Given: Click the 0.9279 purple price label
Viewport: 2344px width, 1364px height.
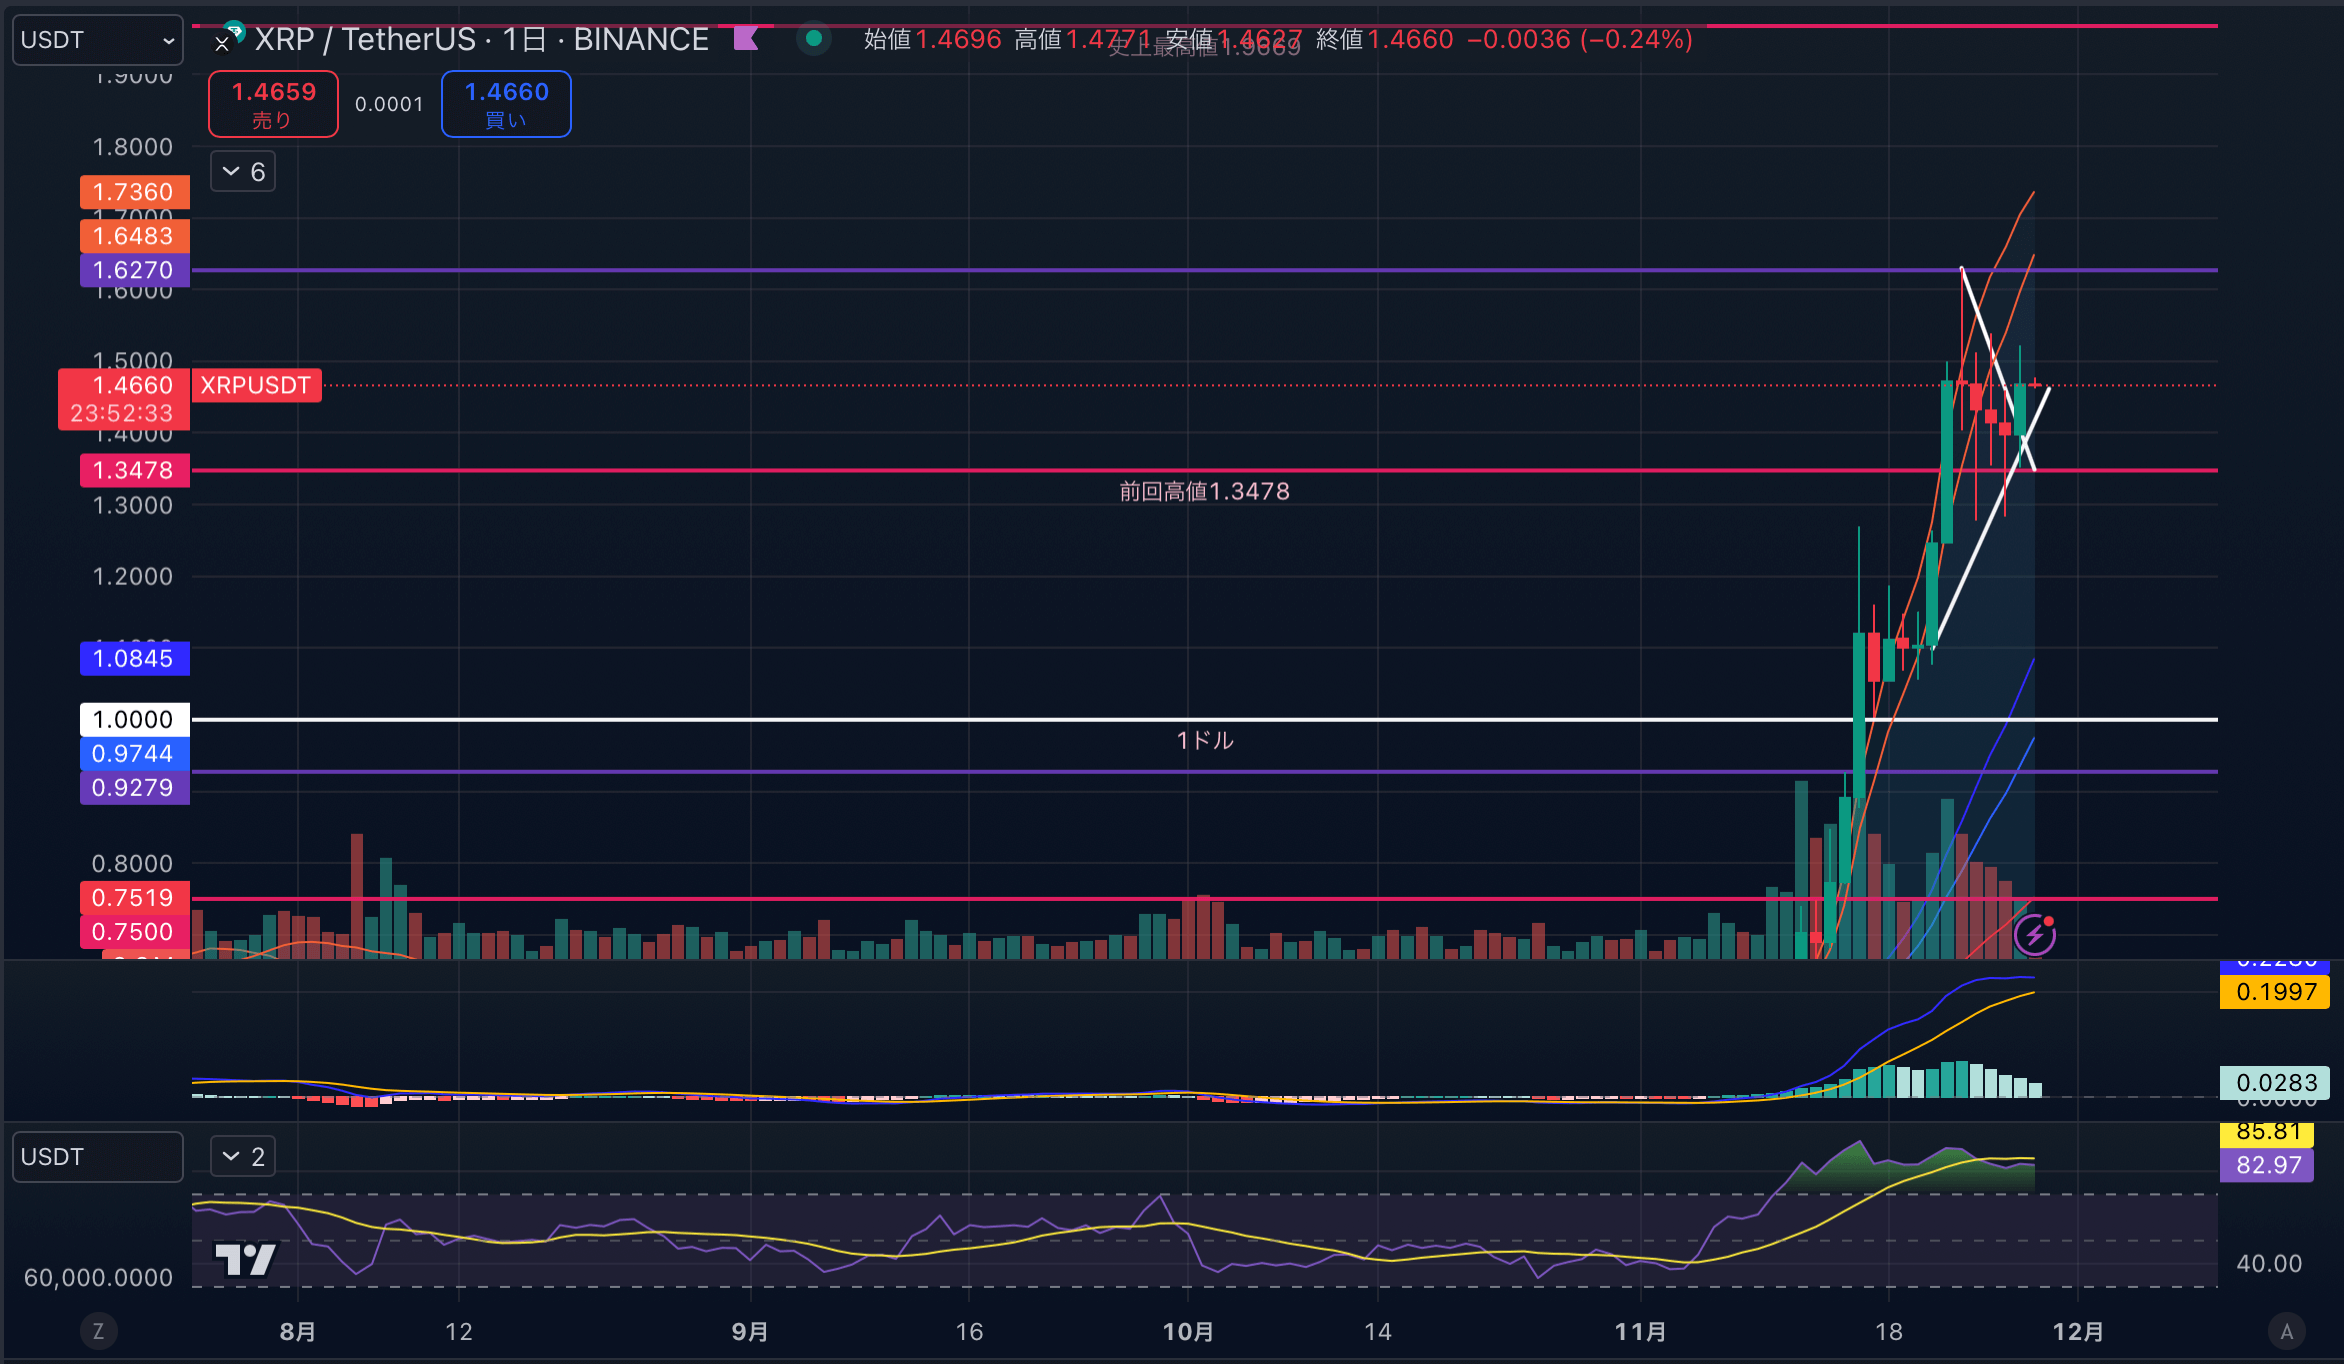Looking at the screenshot, I should [135, 788].
